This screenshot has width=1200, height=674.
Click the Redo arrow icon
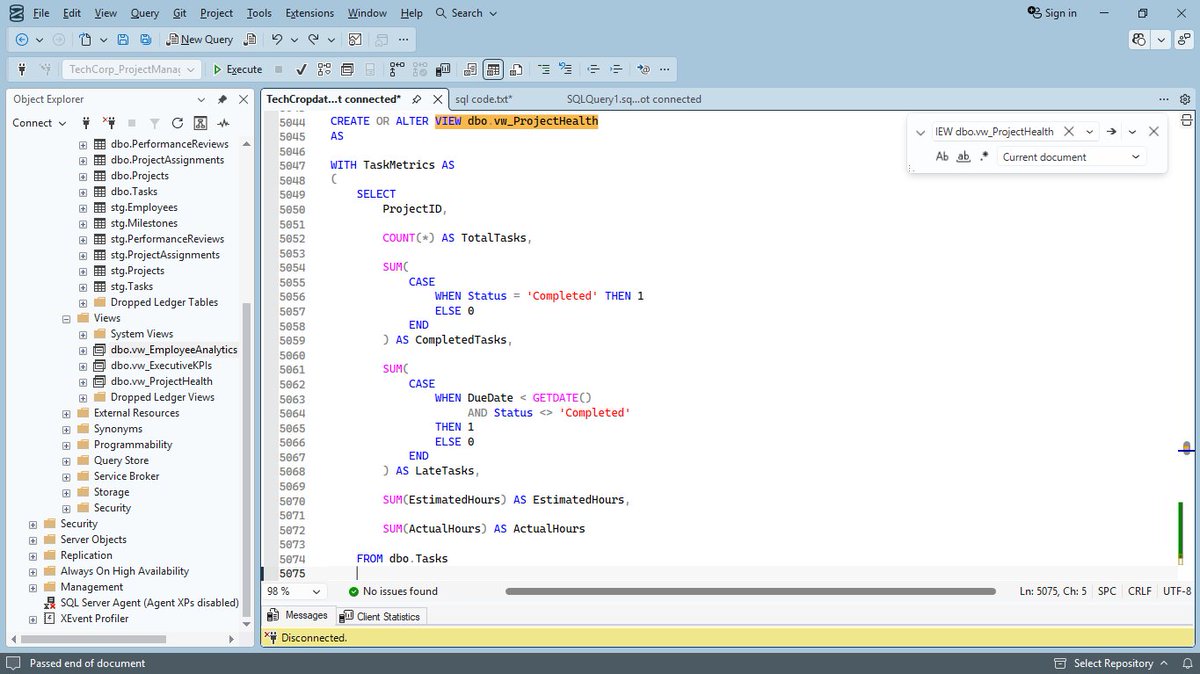314,39
